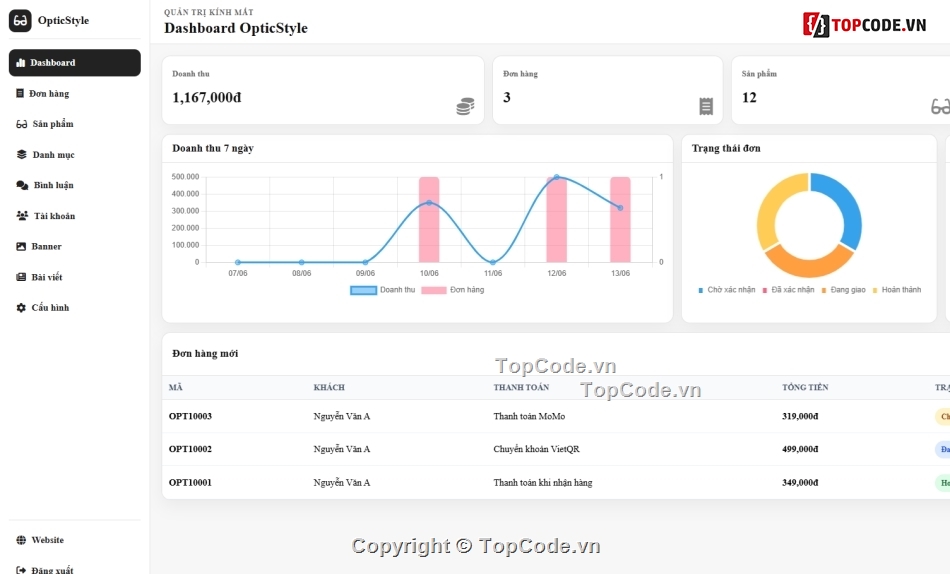The width and height of the screenshot is (950, 574).
Task: Open the Danh mục sidebar entry
Action: (75, 155)
